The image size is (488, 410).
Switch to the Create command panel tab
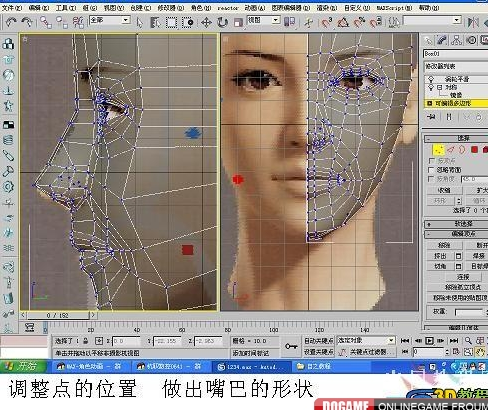coord(428,41)
